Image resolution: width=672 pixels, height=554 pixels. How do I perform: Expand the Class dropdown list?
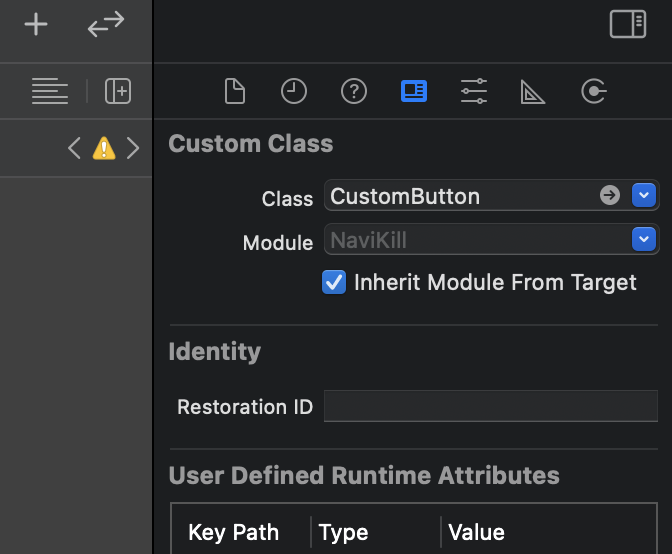tap(644, 196)
